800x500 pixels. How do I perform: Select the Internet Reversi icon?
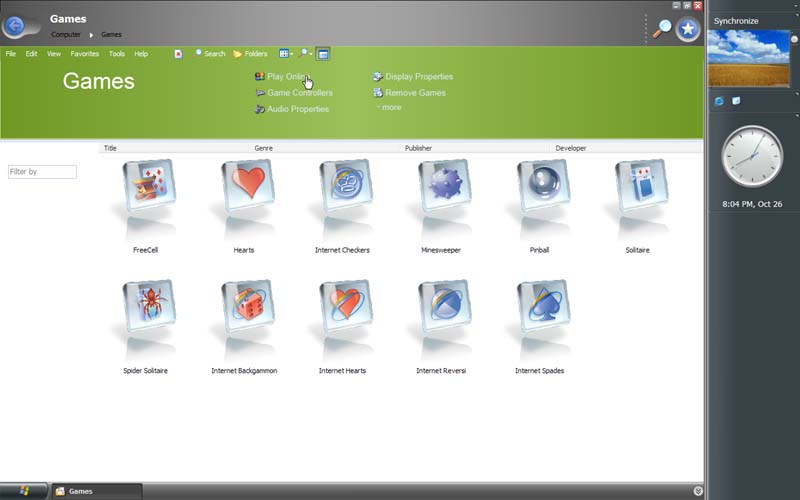click(443, 309)
